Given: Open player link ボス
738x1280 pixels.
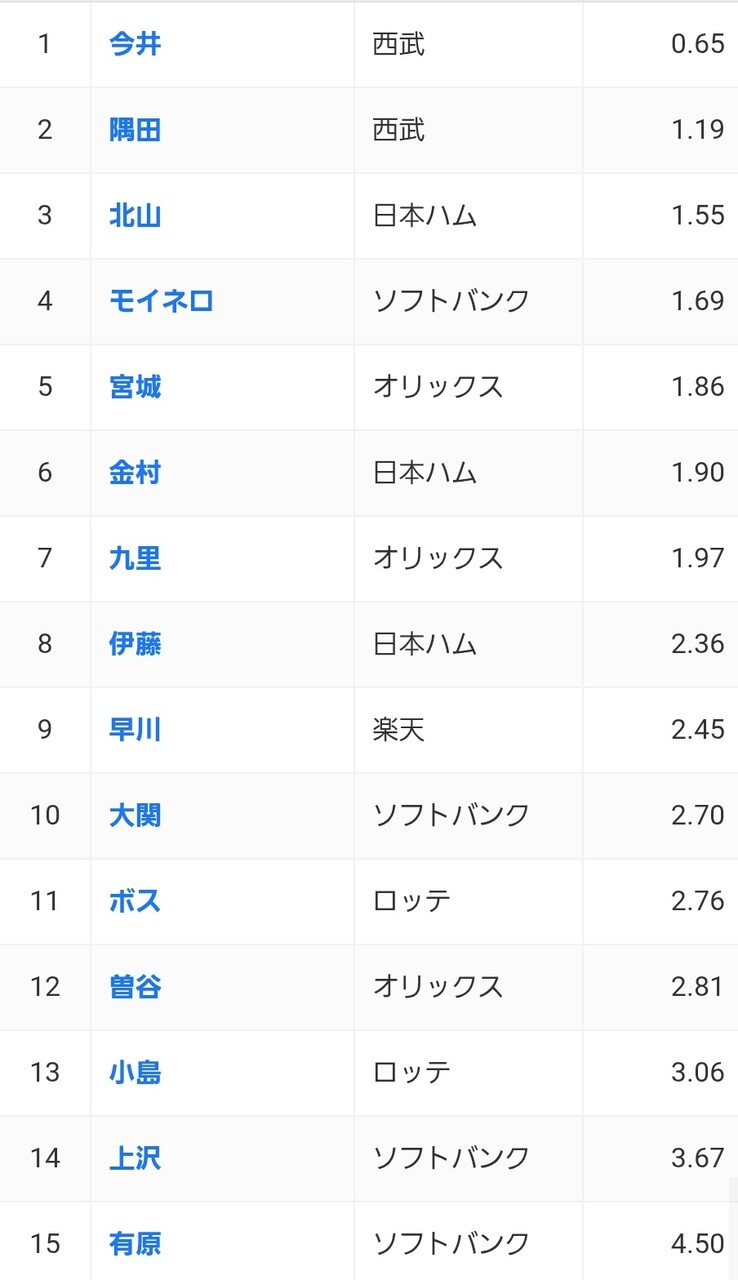Looking at the screenshot, I should (135, 901).
